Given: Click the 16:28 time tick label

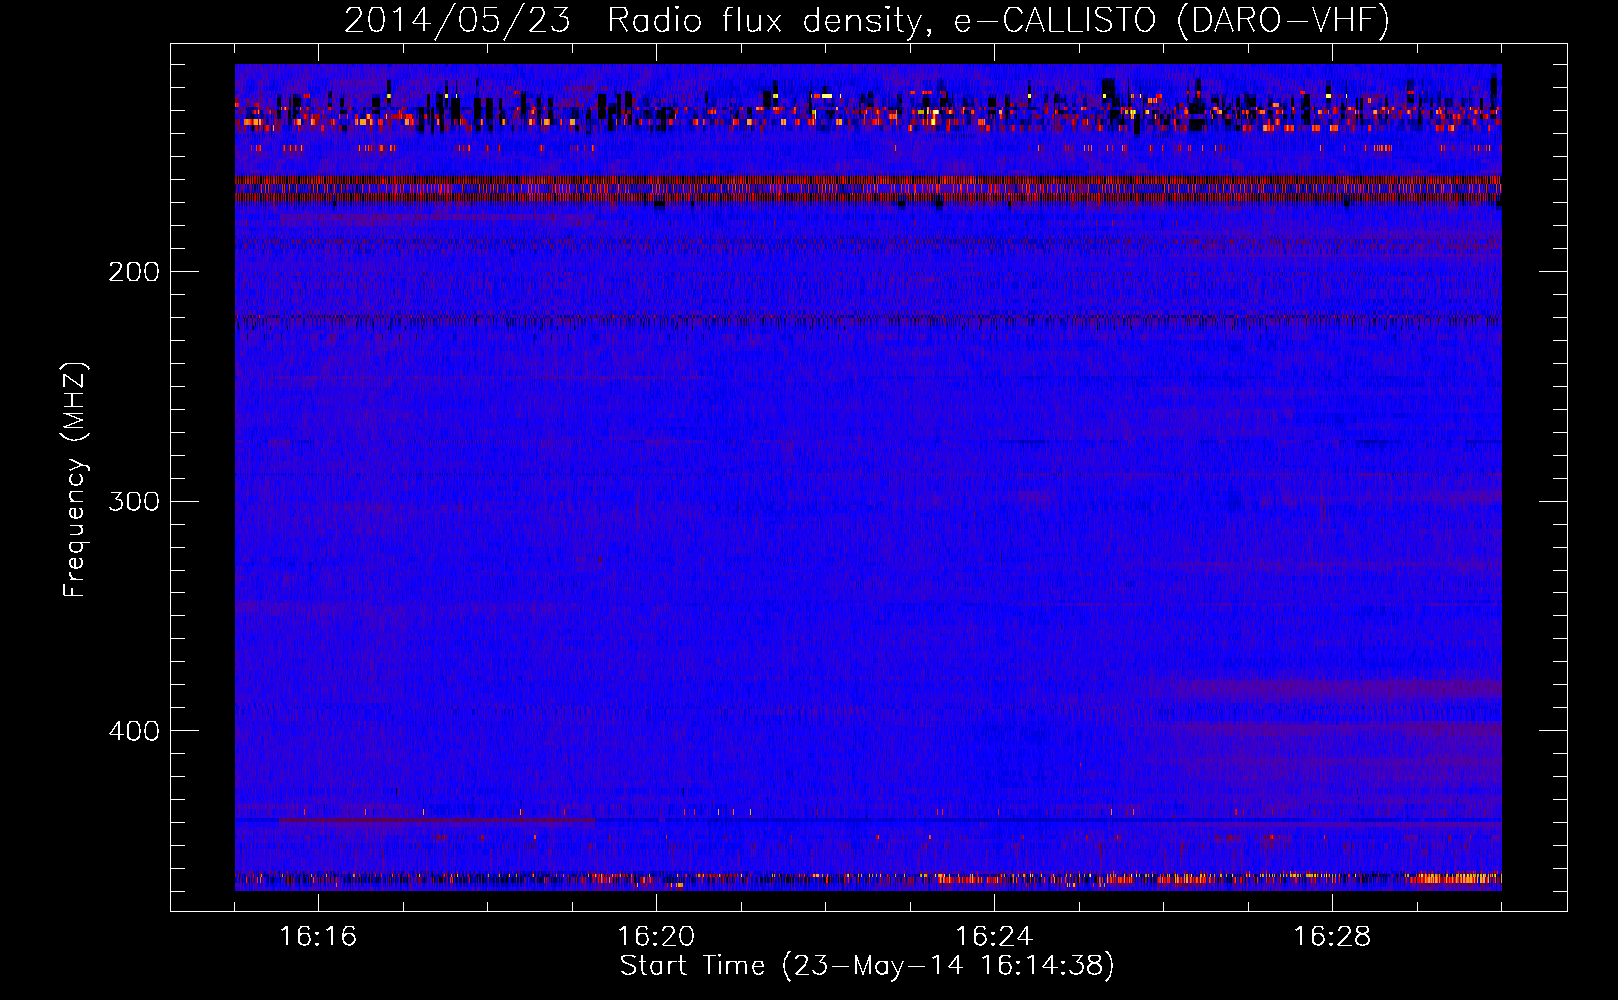Looking at the screenshot, I should click(x=1332, y=937).
